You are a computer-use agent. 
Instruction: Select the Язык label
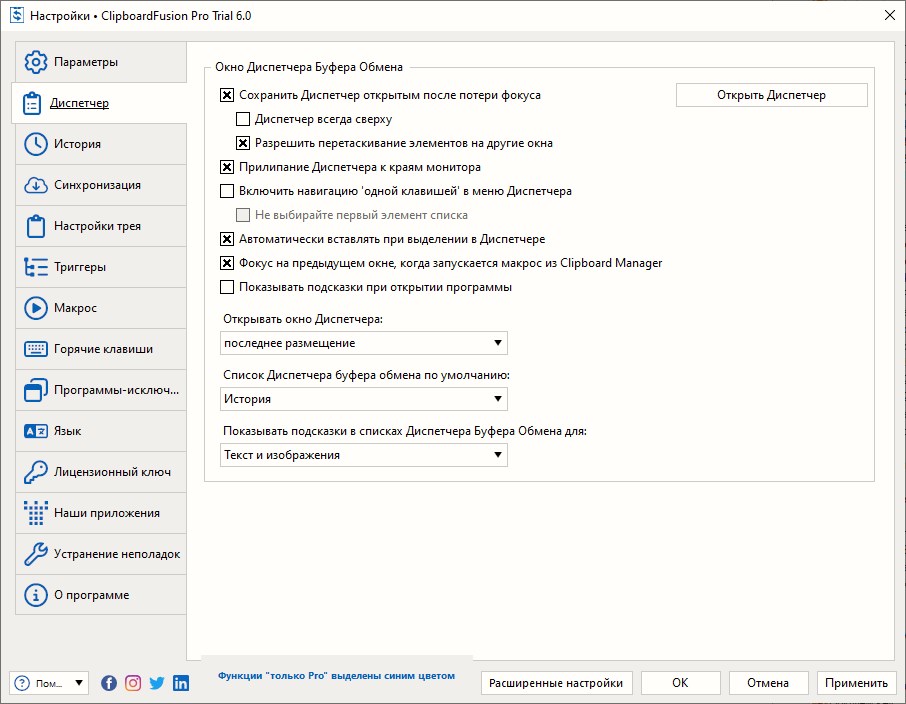tap(67, 431)
